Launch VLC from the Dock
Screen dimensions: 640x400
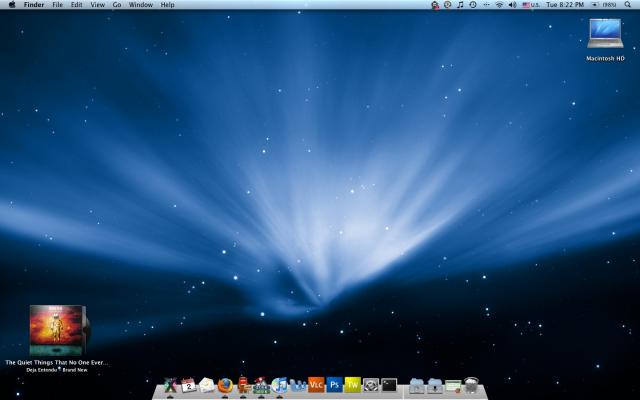click(x=316, y=384)
